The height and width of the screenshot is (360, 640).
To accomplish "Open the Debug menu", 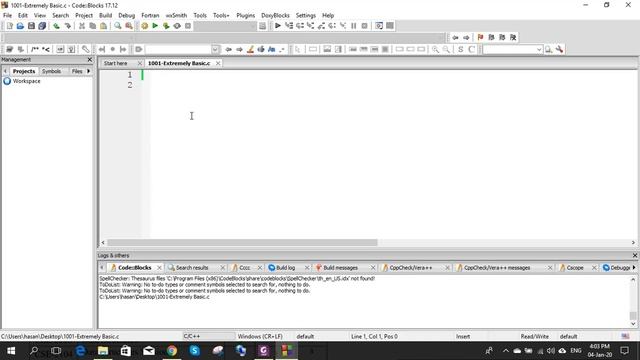I will [x=127, y=15].
